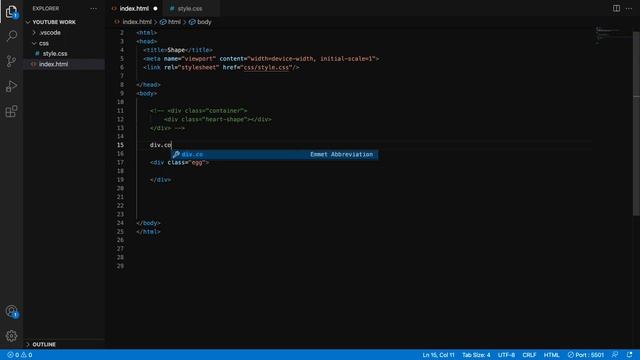
Task: Switch to the style.css tab
Action: (190, 8)
